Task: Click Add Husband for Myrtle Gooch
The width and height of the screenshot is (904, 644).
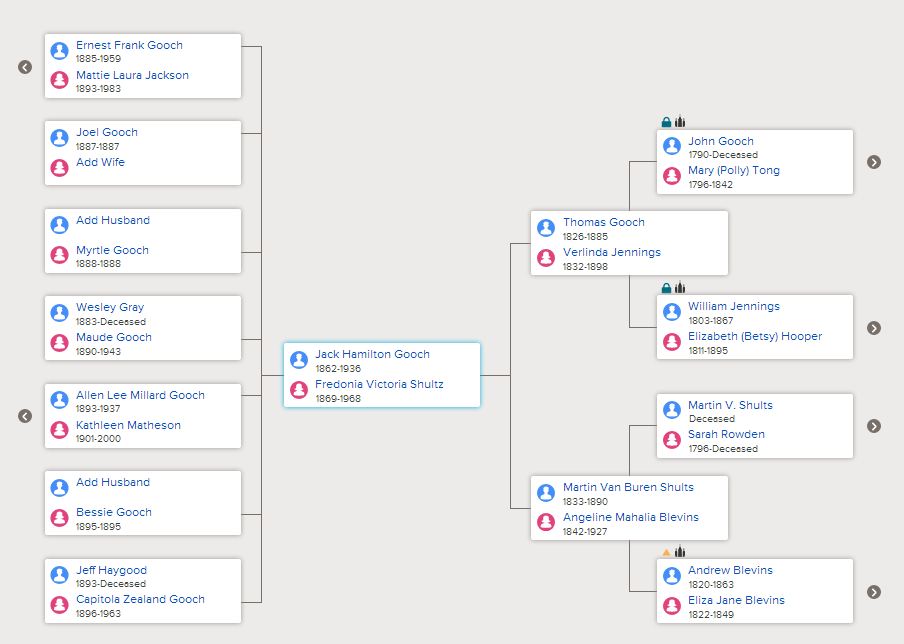Action: (x=113, y=220)
